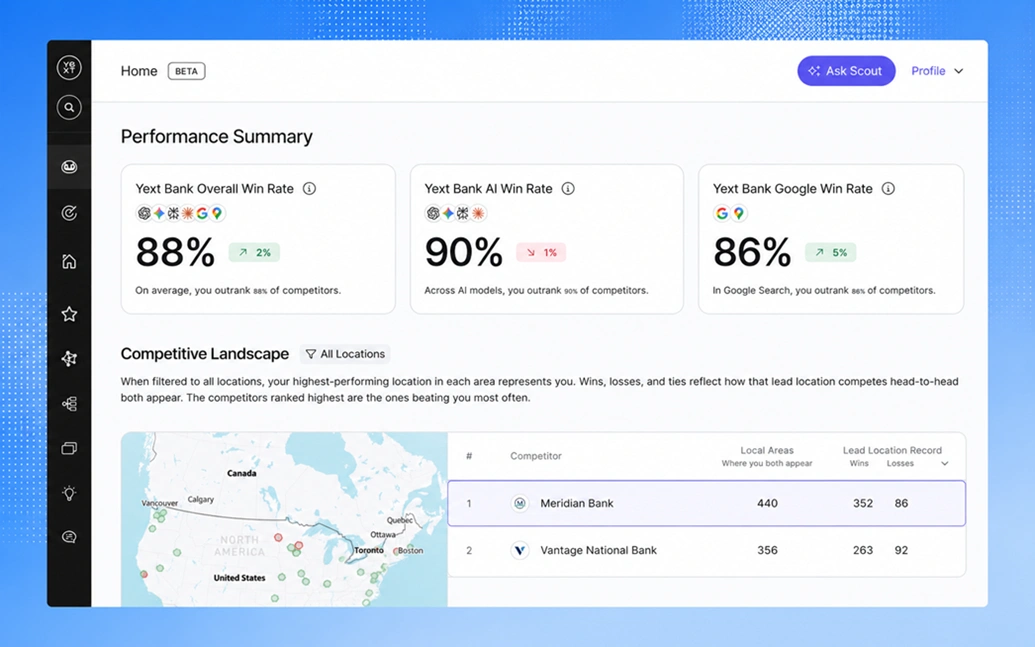Viewport: 1035px width, 647px height.
Task: Click the green 2% change badge
Action: [254, 252]
